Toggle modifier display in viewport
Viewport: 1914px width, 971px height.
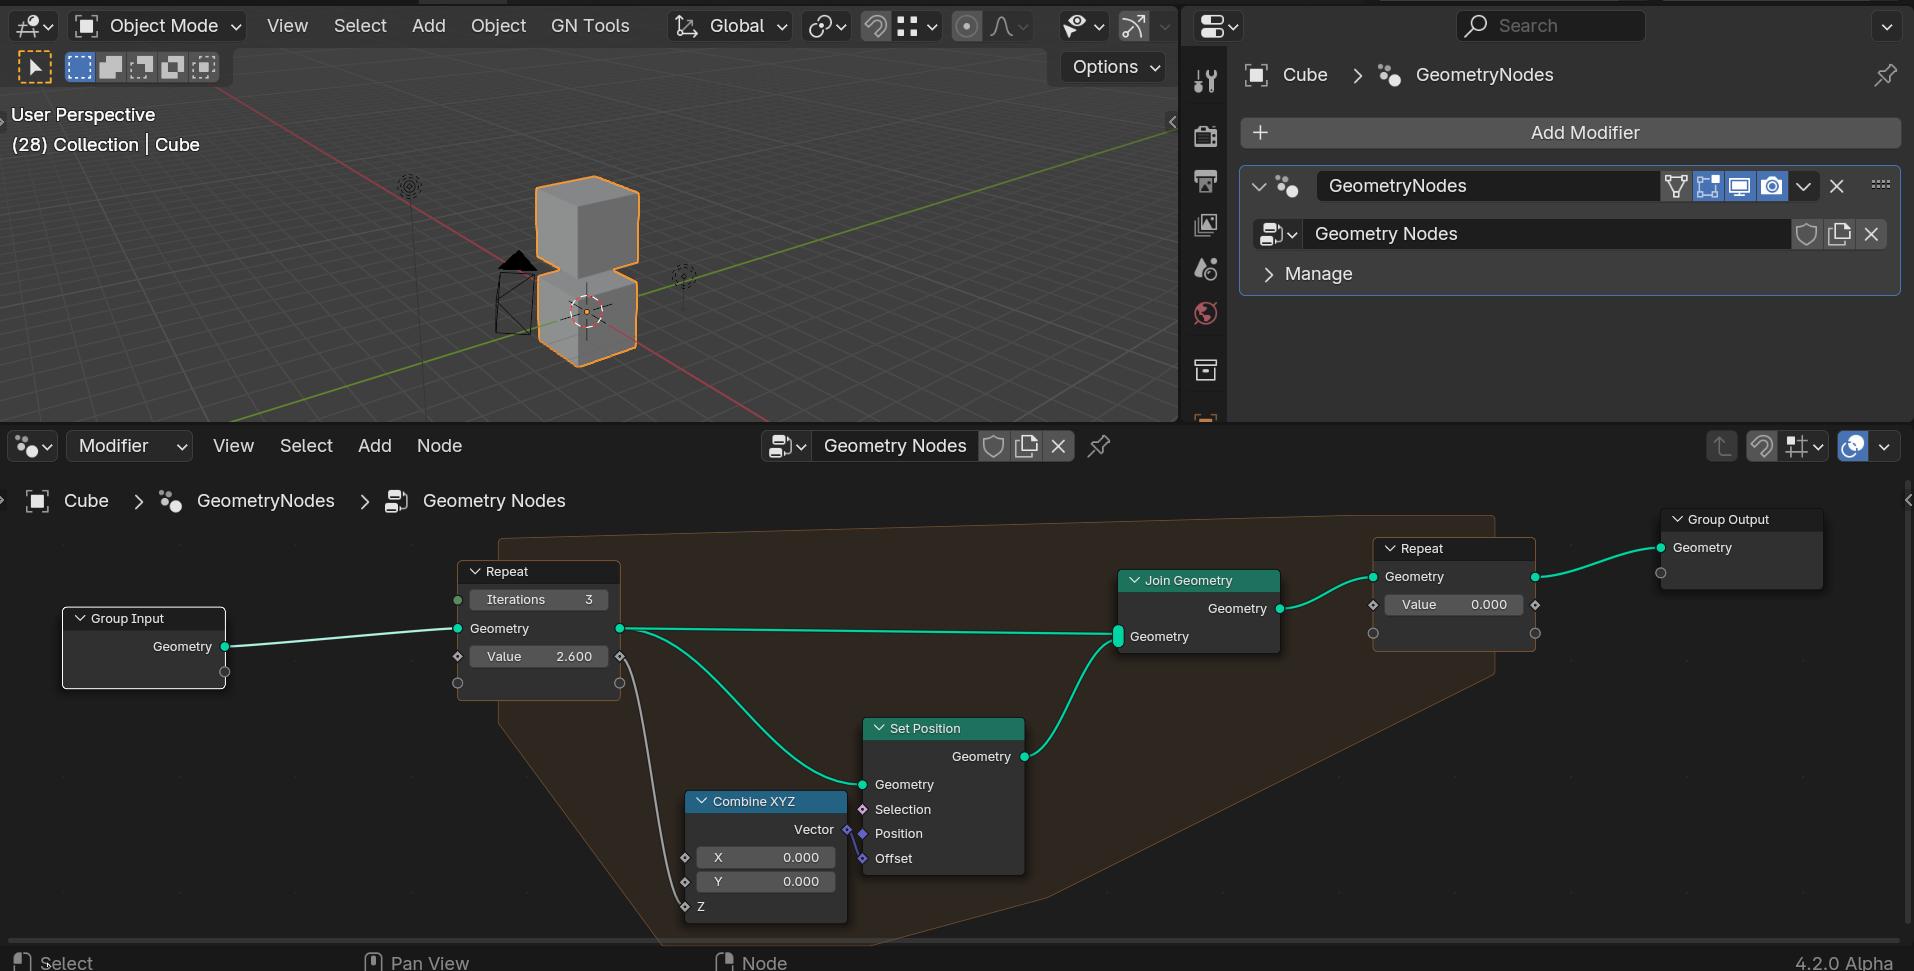(x=1740, y=186)
